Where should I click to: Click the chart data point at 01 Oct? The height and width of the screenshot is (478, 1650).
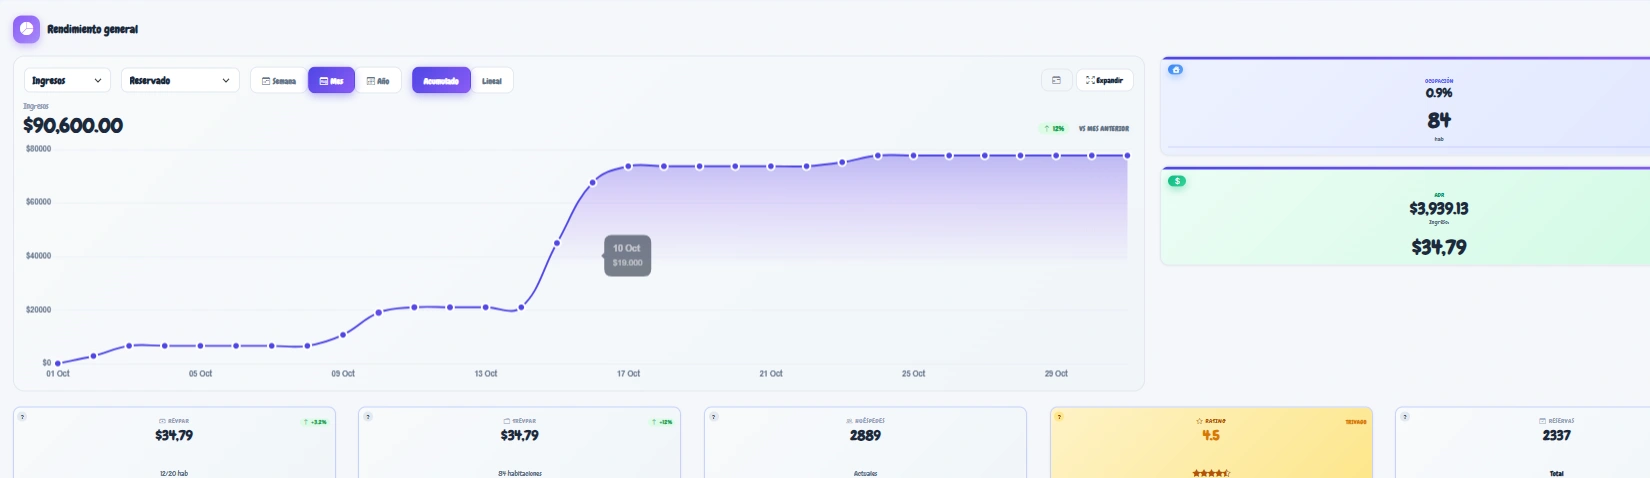58,363
